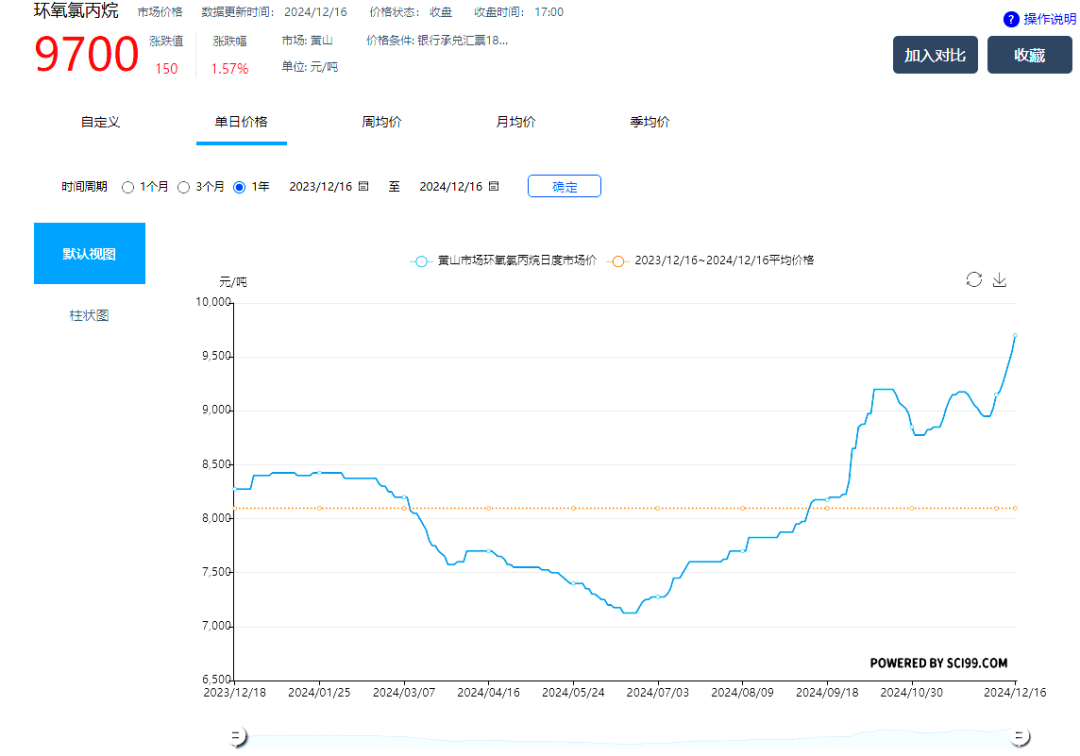1080x756 pixels.
Task: Click the 环氧氯丙烷 product title
Action: click(x=76, y=11)
